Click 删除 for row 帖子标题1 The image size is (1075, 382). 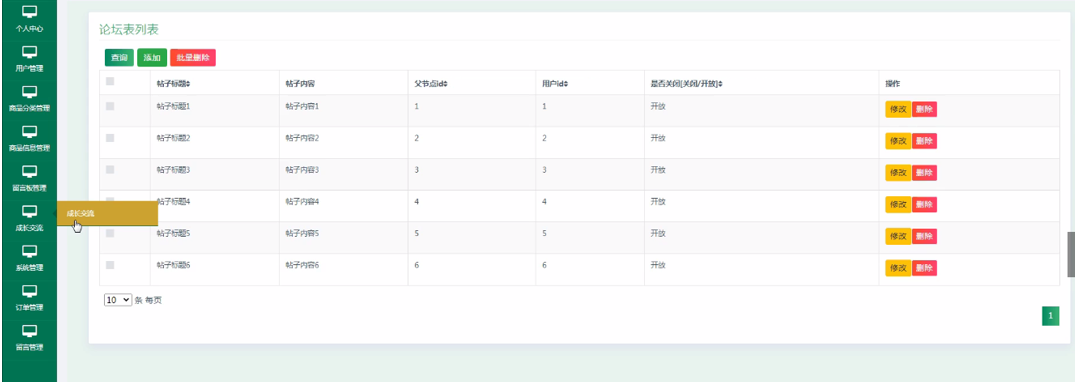(924, 109)
